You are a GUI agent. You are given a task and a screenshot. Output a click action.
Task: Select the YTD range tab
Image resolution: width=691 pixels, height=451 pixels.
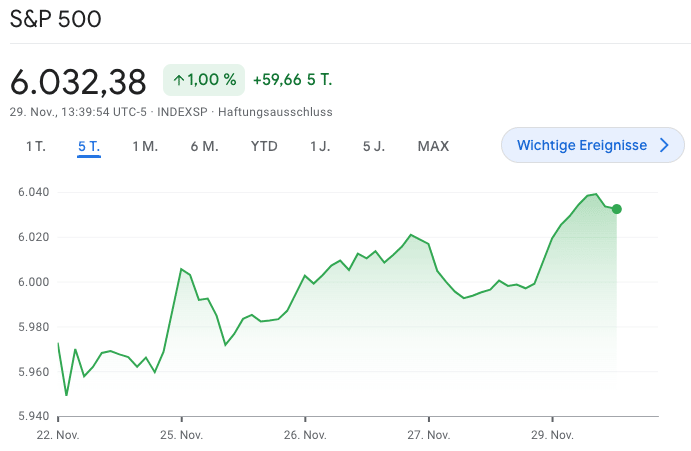point(264,146)
